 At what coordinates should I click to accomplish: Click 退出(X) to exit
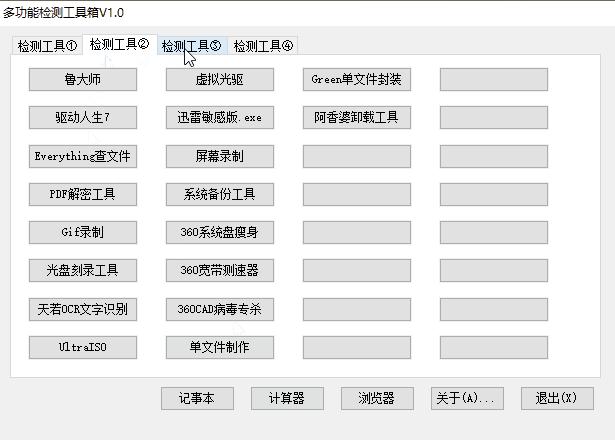pyautogui.click(x=557, y=398)
